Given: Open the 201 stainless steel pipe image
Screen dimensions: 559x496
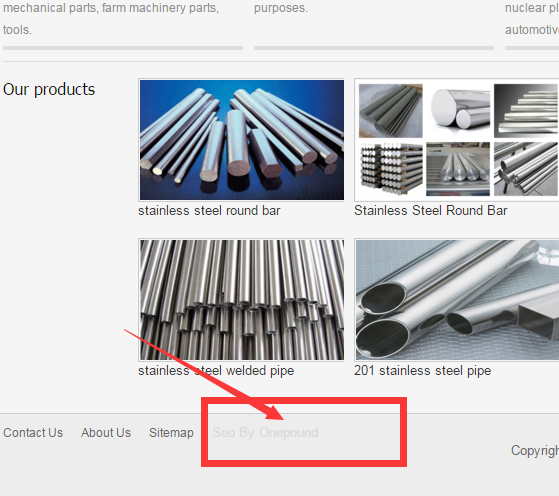Looking at the screenshot, I should tap(457, 300).
